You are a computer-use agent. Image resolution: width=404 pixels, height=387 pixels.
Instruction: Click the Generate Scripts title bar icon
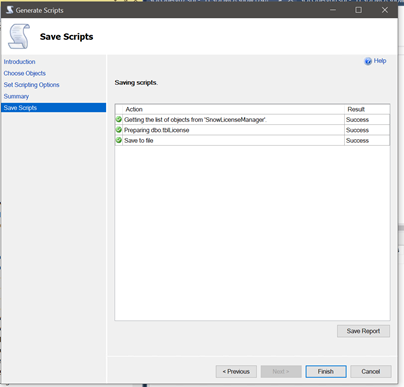coord(10,10)
